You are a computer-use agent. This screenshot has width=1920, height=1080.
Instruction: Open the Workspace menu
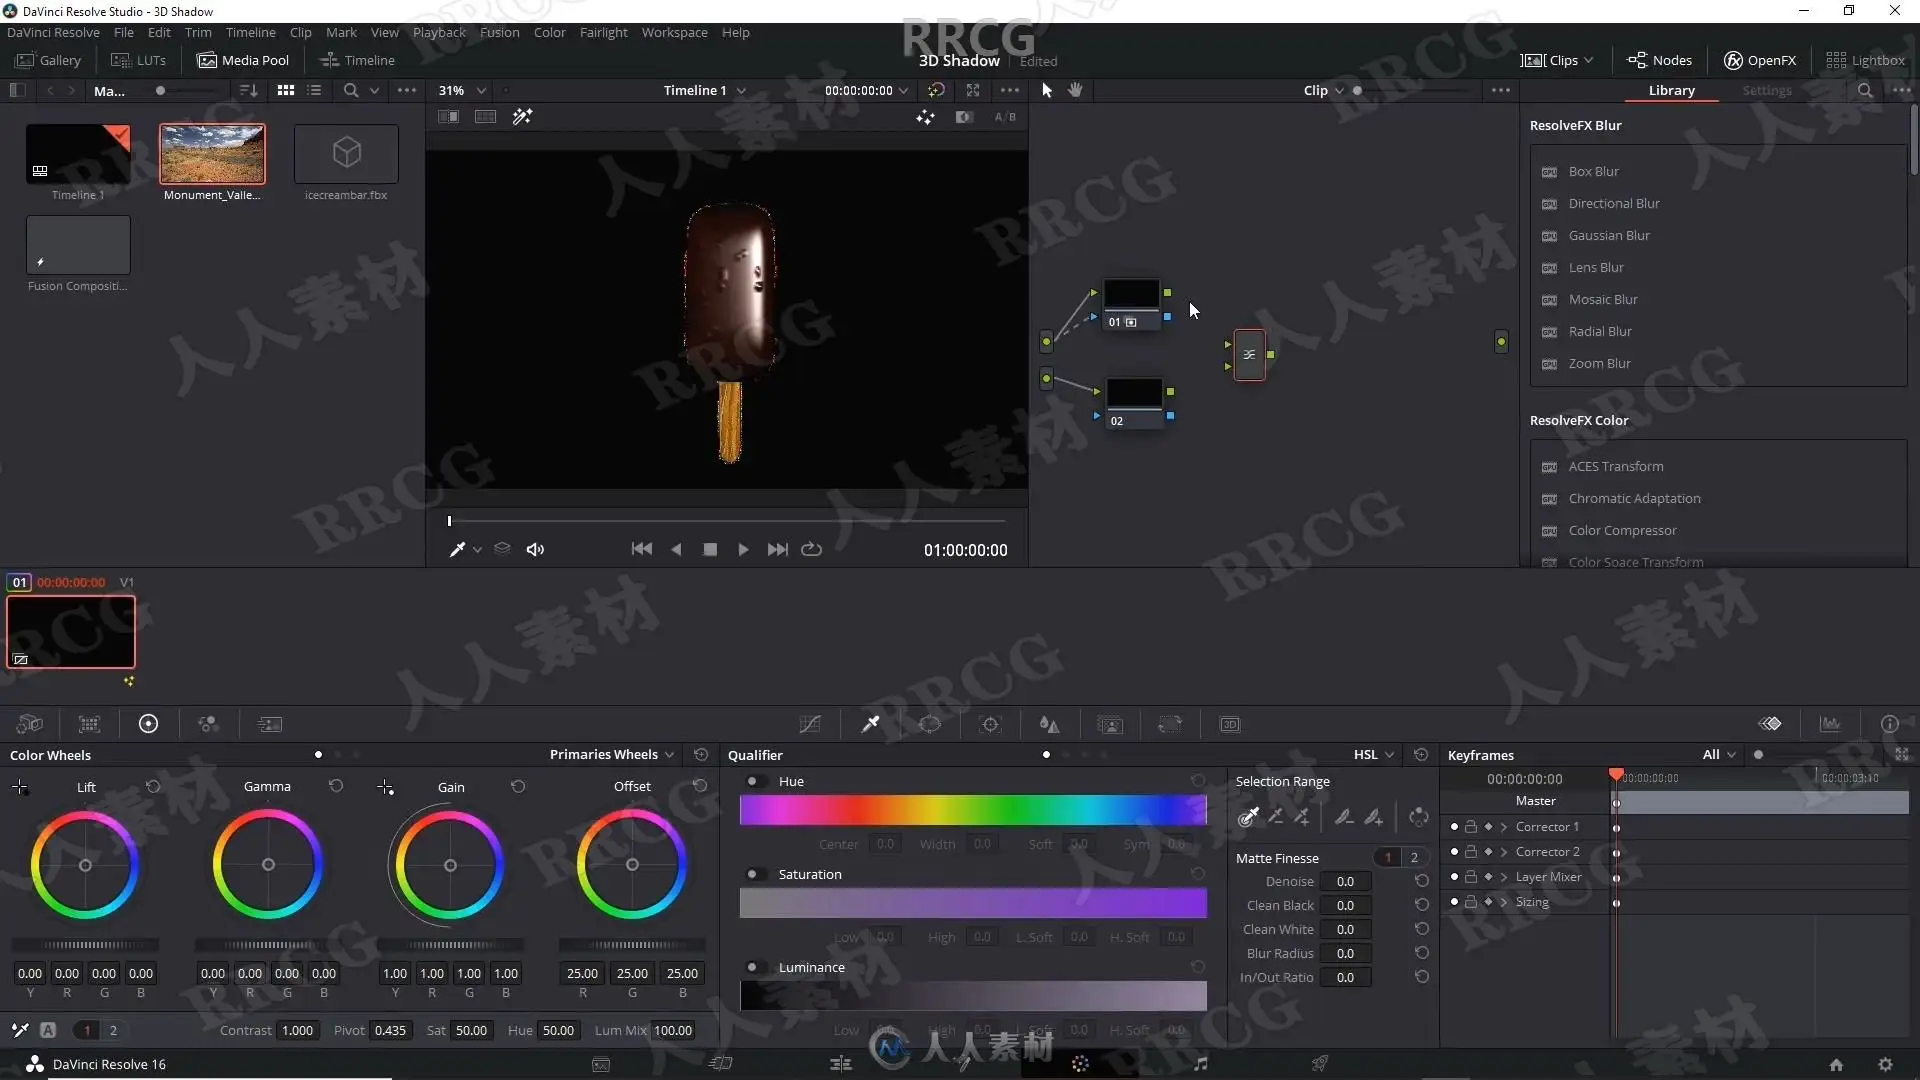[674, 32]
